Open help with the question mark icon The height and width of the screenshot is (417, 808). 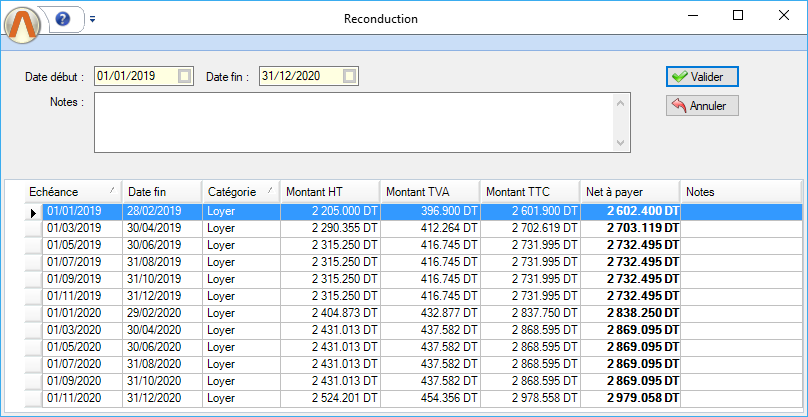63,19
